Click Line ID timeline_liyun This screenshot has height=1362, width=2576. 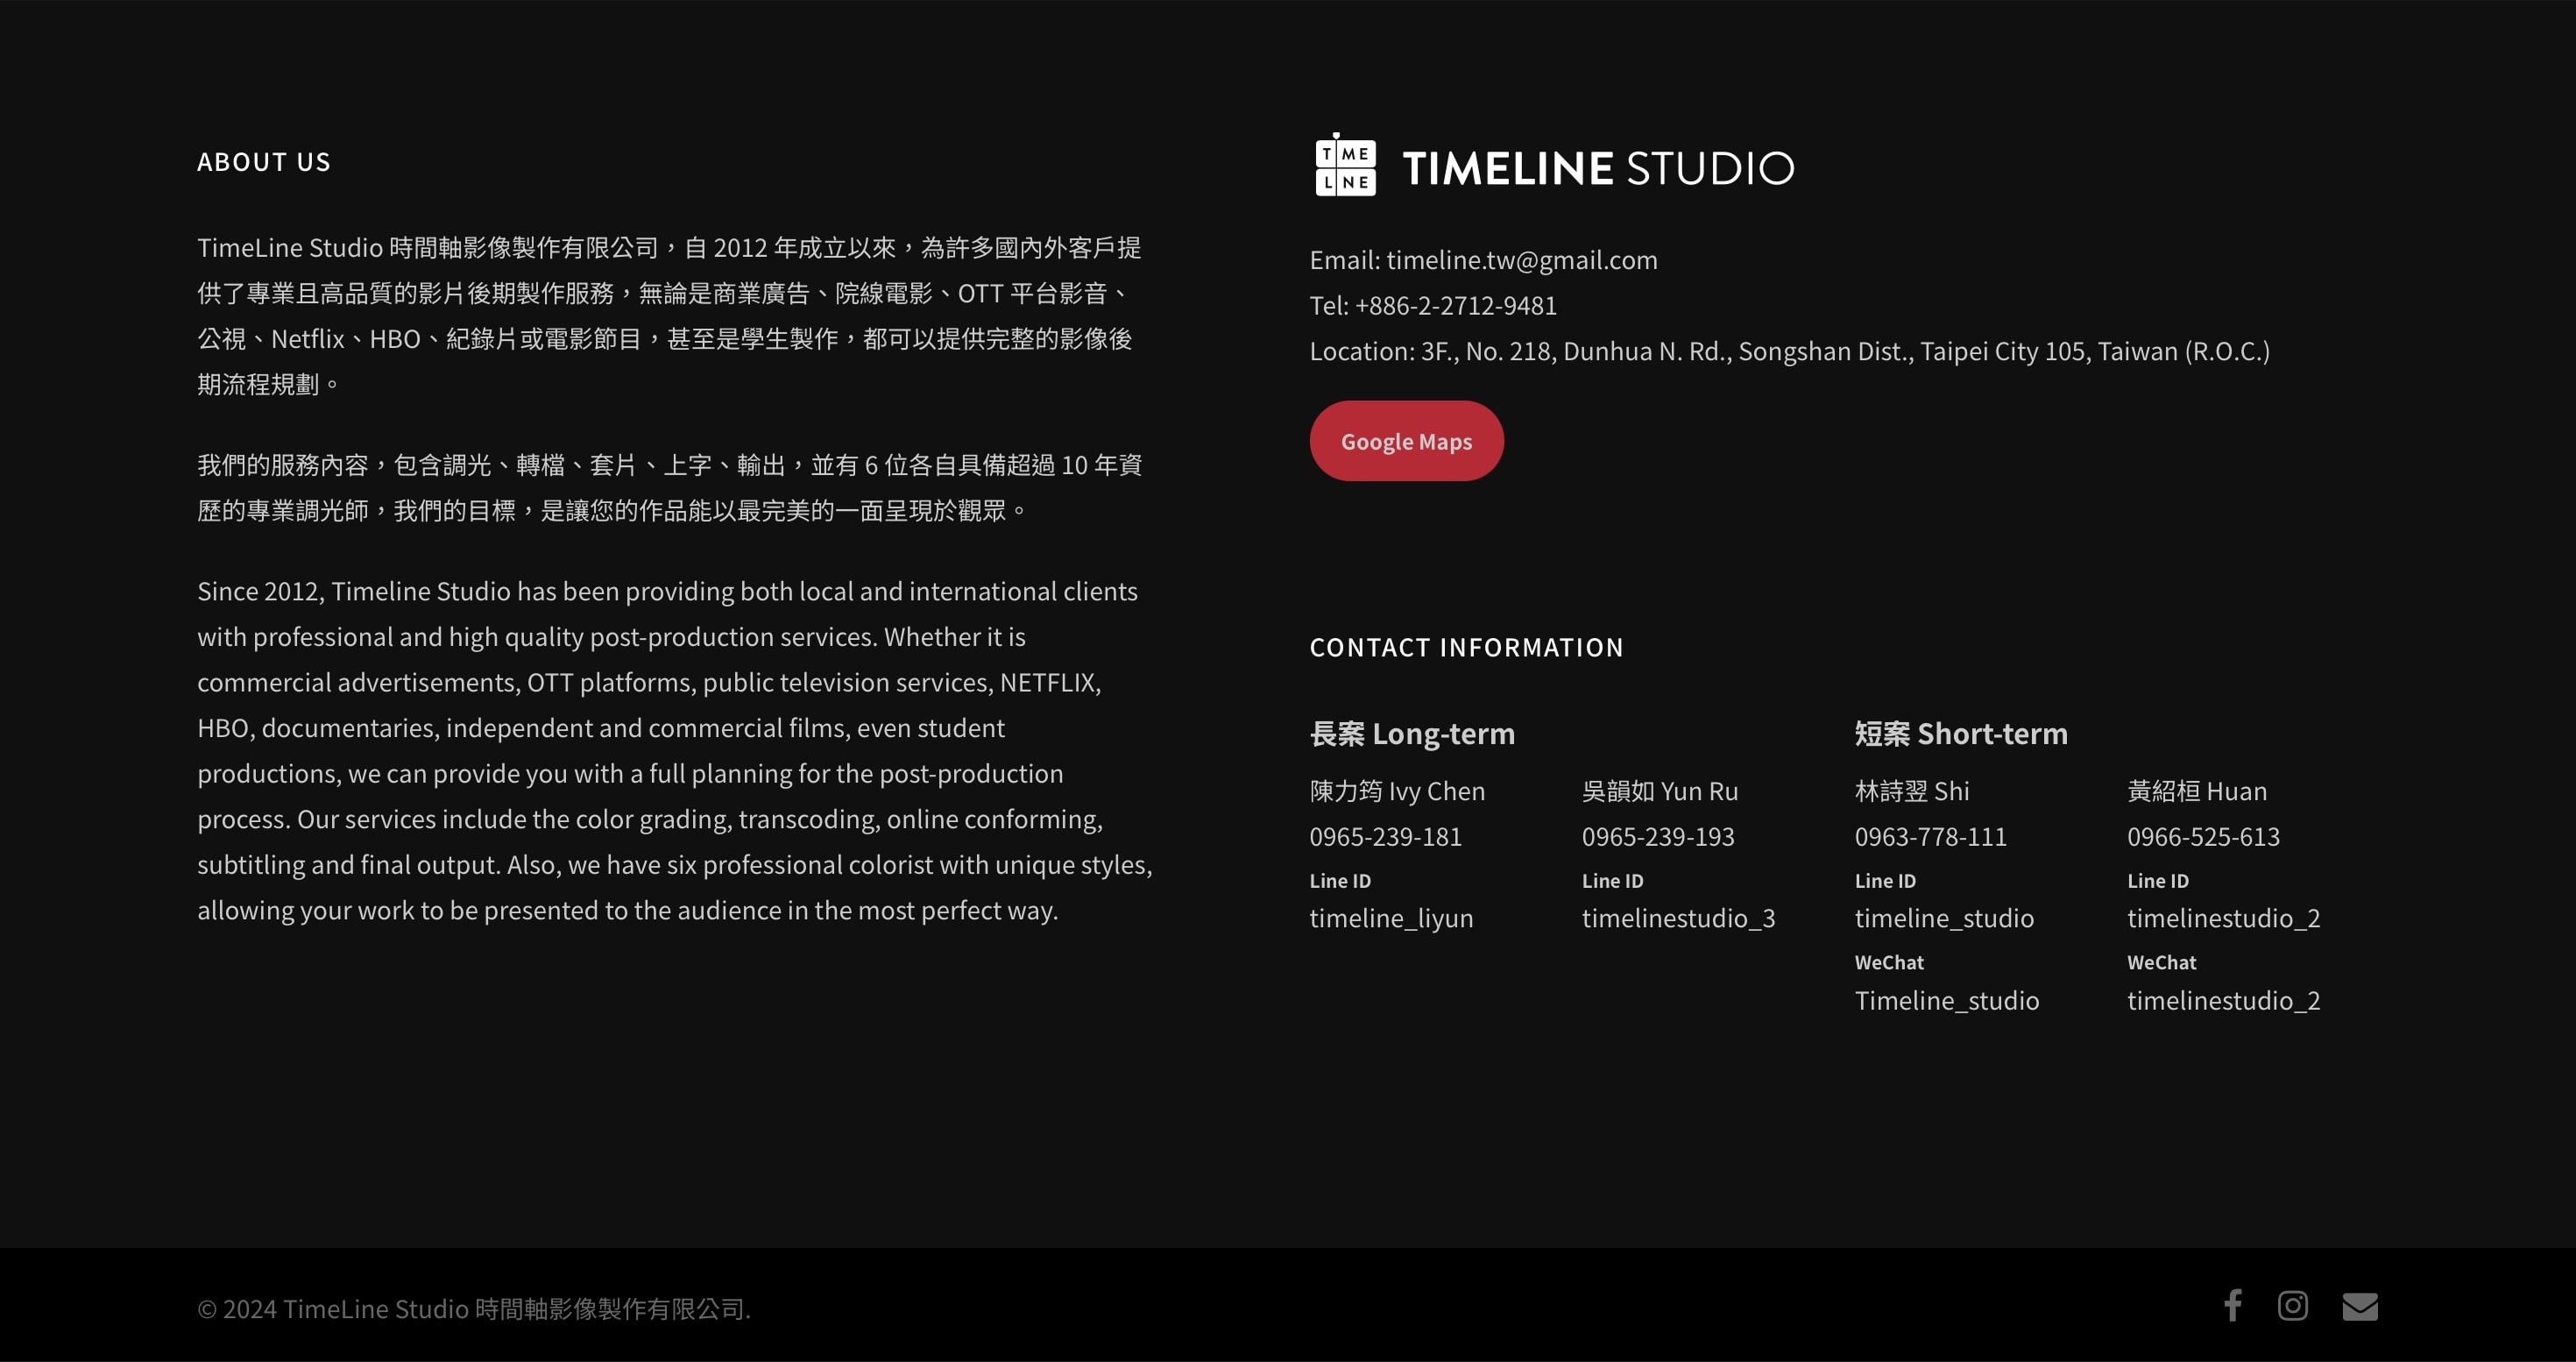(1391, 919)
